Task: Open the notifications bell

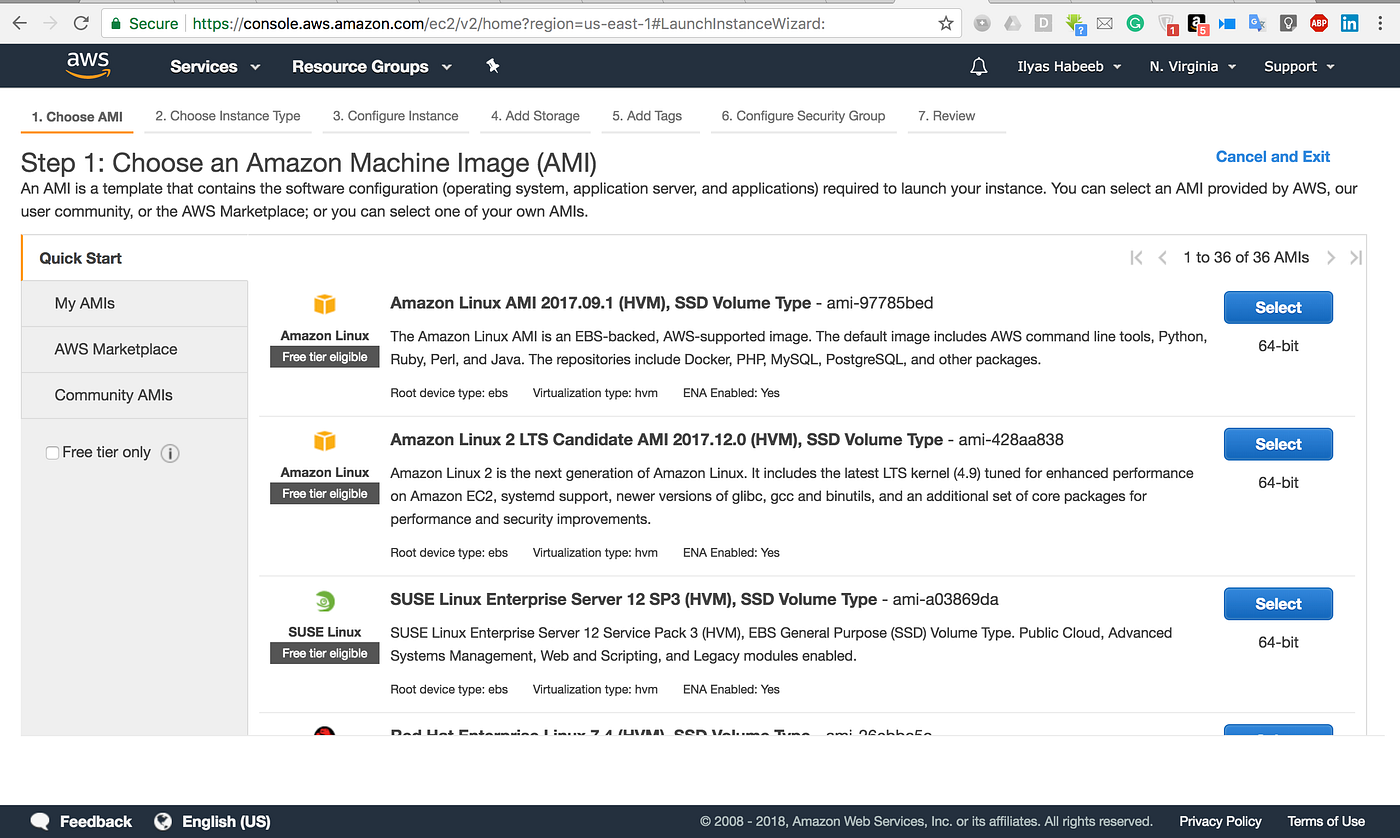Action: tap(978, 66)
